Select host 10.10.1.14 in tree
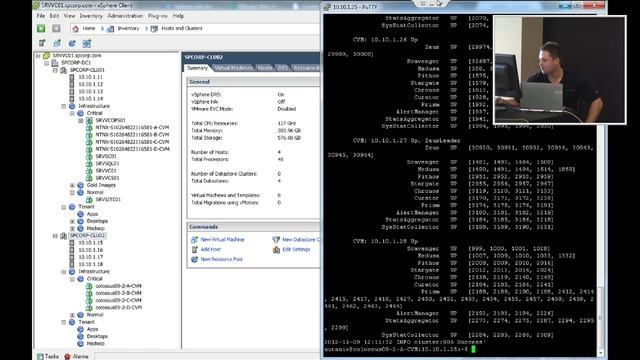This screenshot has height=360, width=640. [90, 99]
